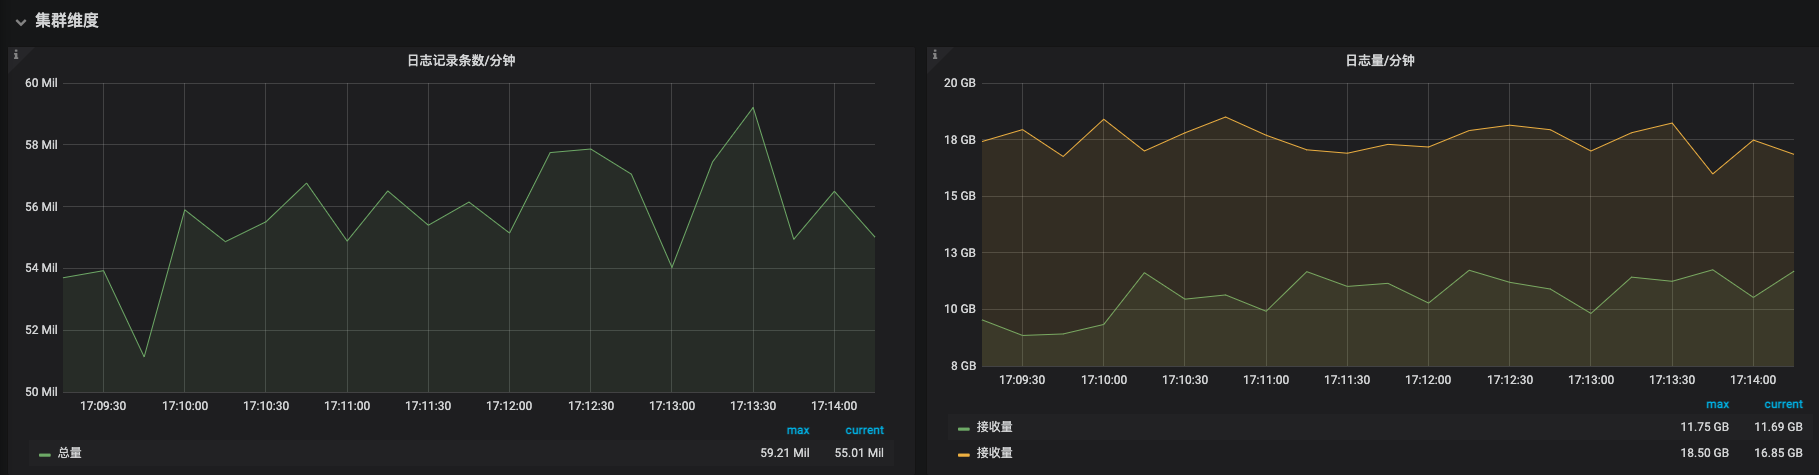Screen dimensions: 1819x475
Task: Click the green swatch in 日志量 legend
Action: click(x=963, y=428)
